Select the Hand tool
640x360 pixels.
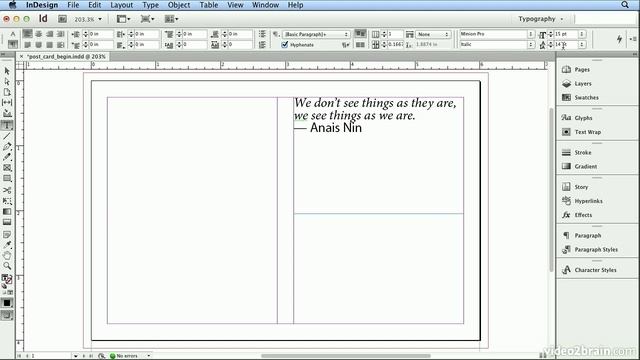point(7,256)
